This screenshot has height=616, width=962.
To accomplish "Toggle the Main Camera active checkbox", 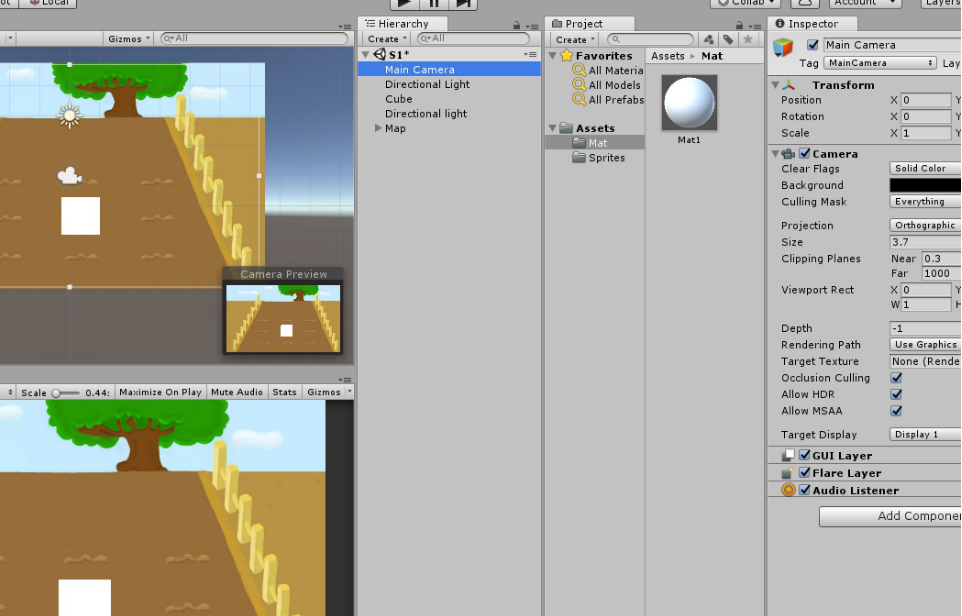I will point(813,45).
